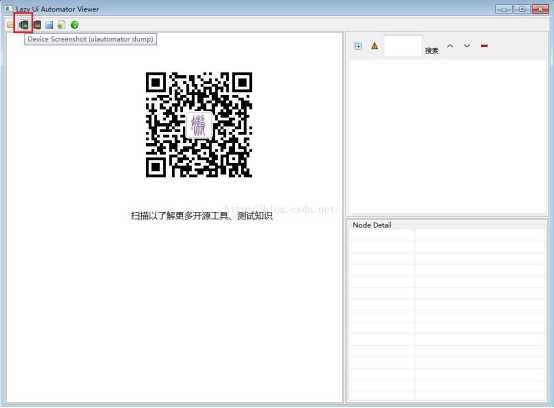Image resolution: width=554 pixels, height=408 pixels.
Task: Click the red clear icon in search bar
Action: 484,46
